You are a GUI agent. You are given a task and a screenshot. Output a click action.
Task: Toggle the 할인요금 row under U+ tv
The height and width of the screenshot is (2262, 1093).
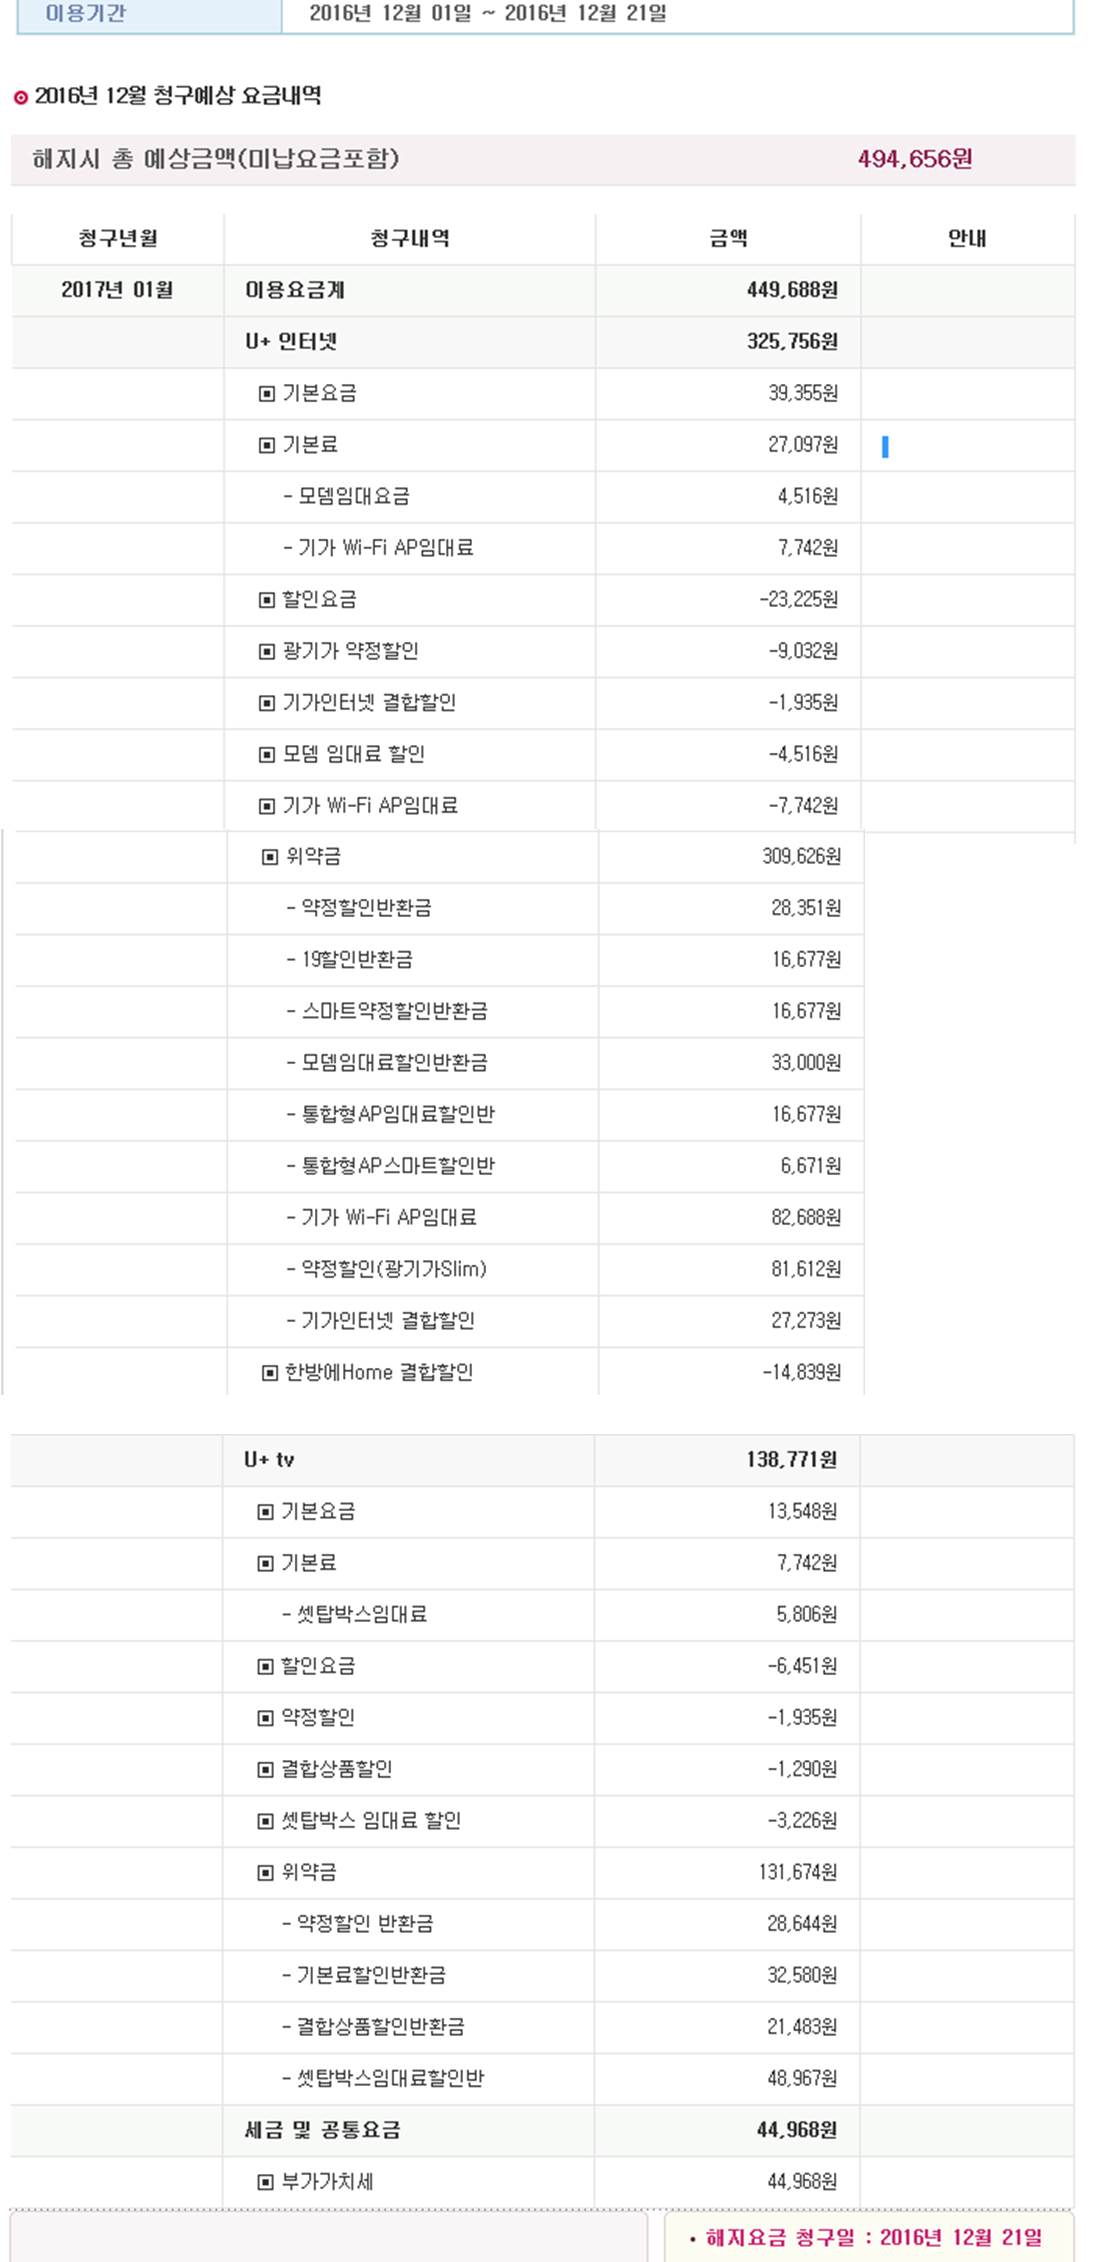(x=266, y=1666)
